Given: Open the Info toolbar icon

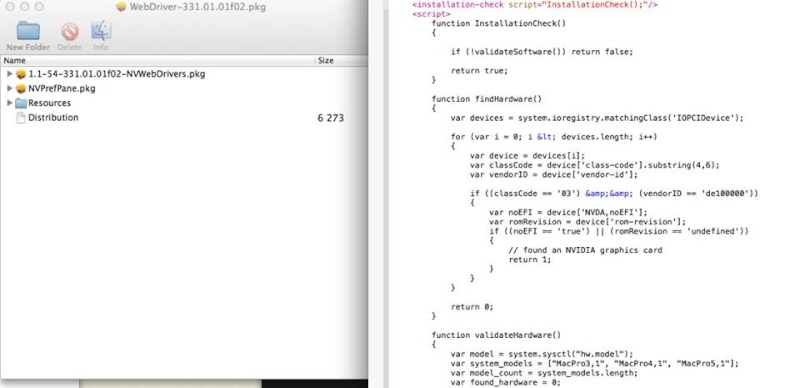Looking at the screenshot, I should (101, 31).
